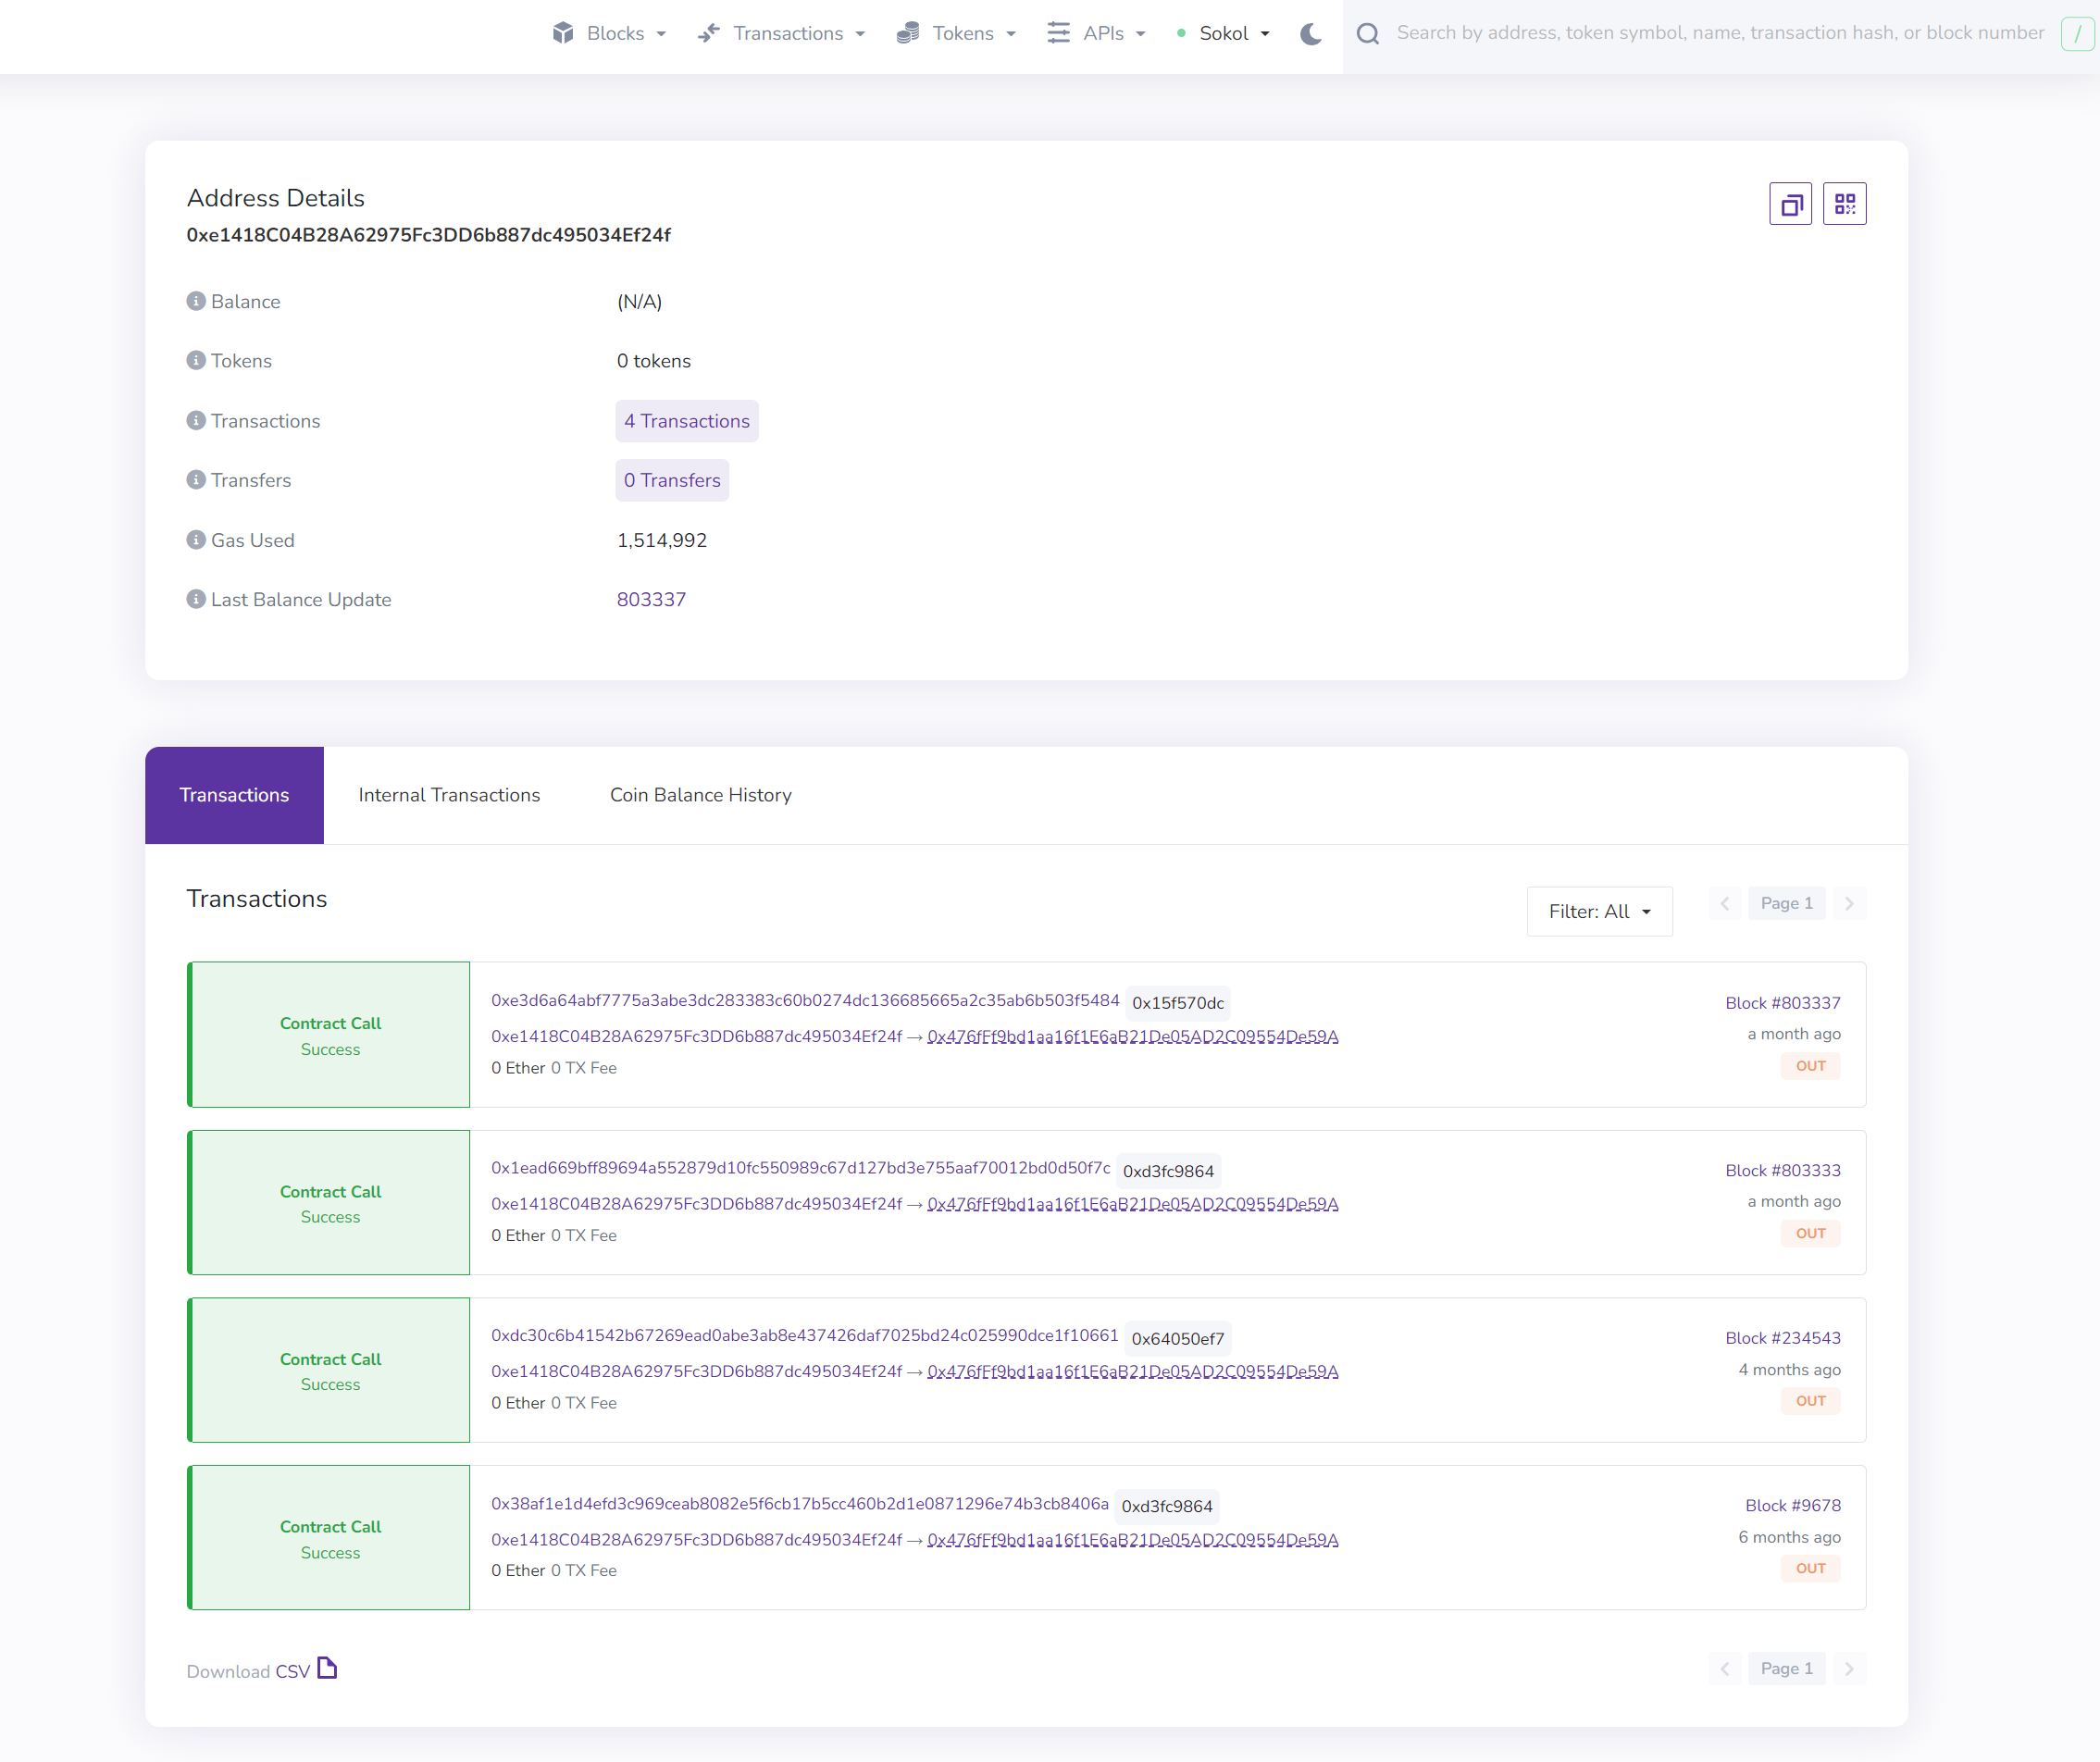The image size is (2100, 1762).
Task: Click info icon beside Balance
Action: point(196,301)
